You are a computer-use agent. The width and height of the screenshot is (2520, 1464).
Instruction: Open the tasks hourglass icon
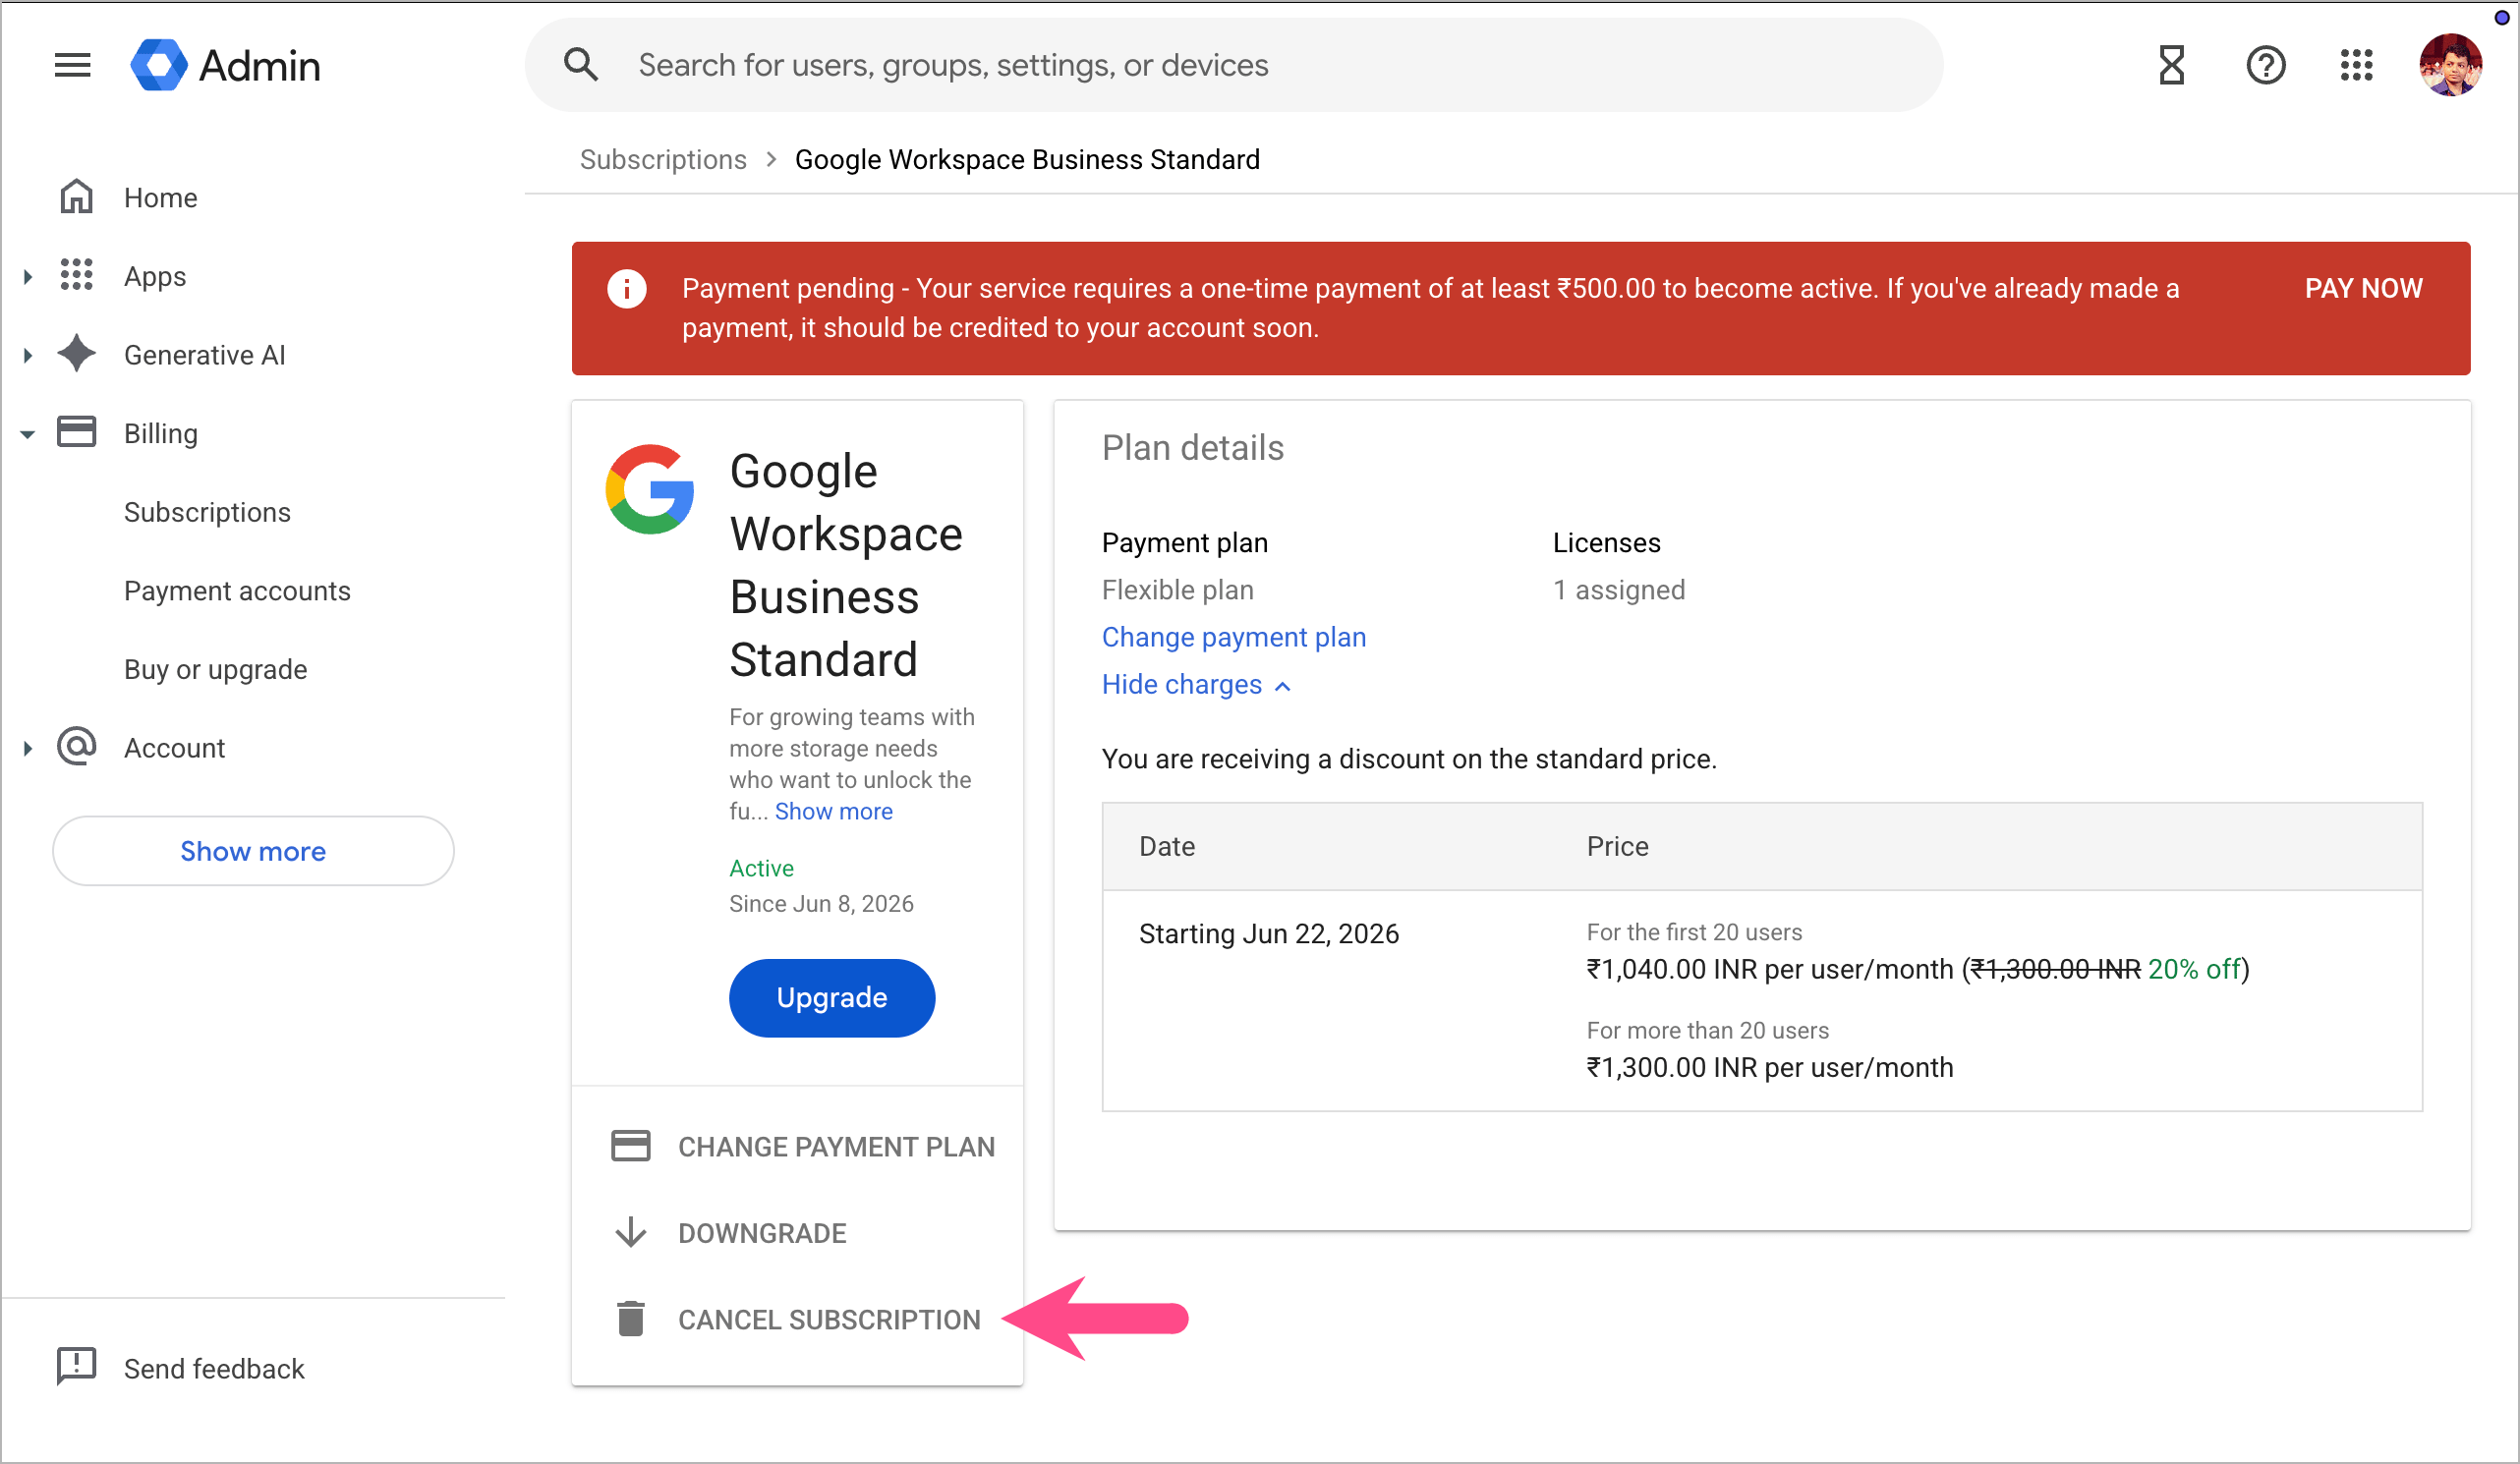2171,65
